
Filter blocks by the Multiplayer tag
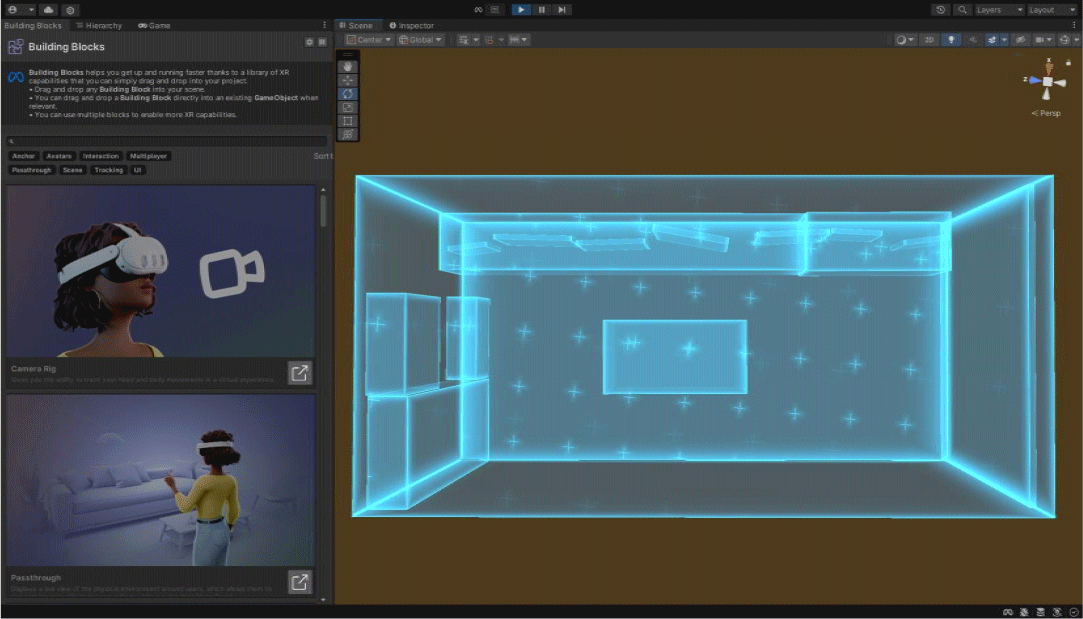coord(148,156)
